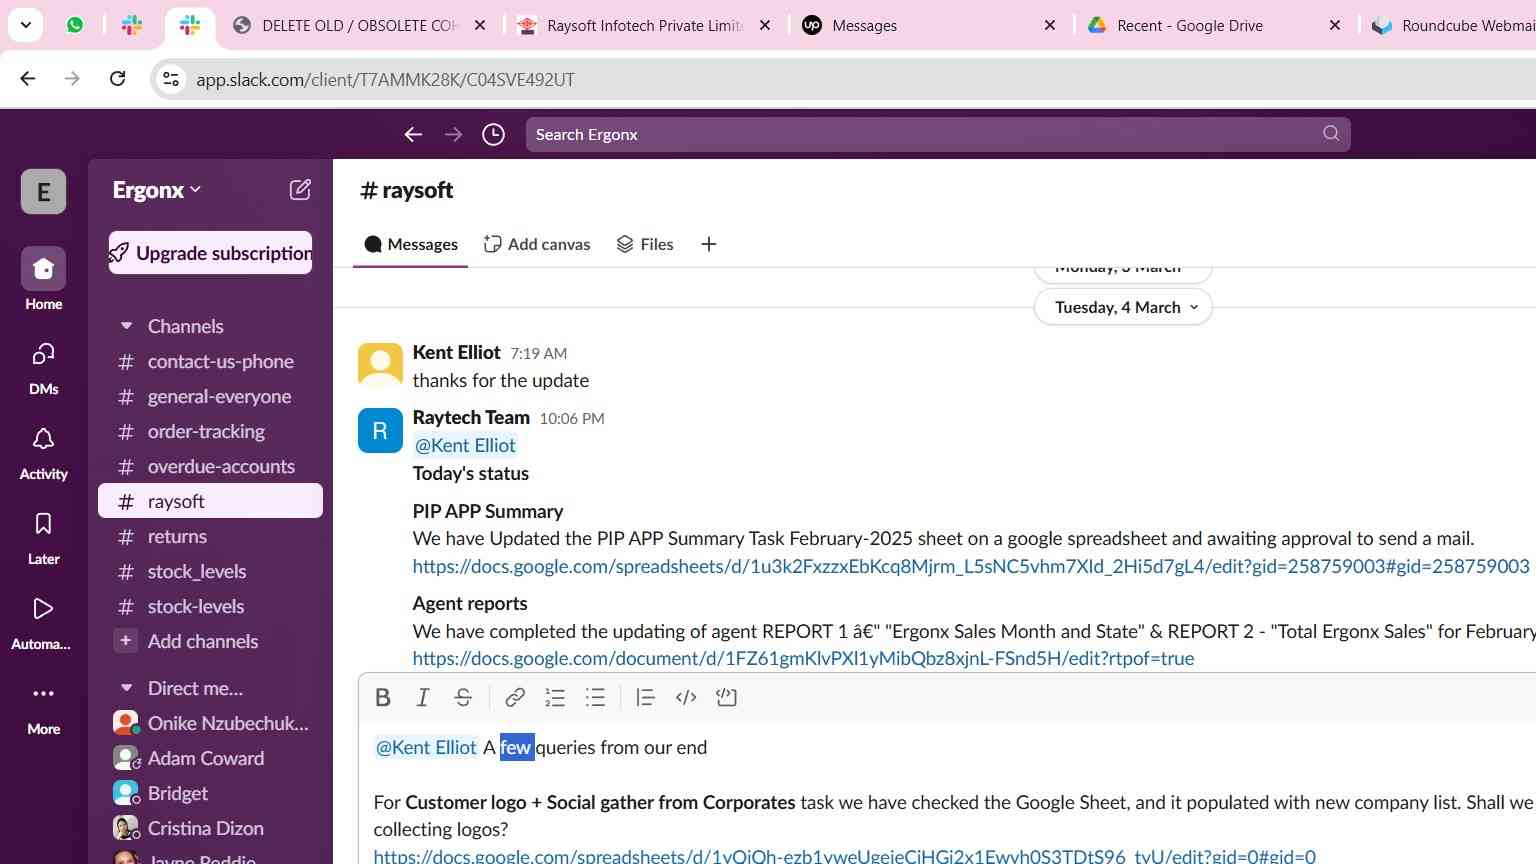The image size is (1536, 864).
Task: Open the PIP APP Summary spreadsheet link
Action: (x=971, y=566)
